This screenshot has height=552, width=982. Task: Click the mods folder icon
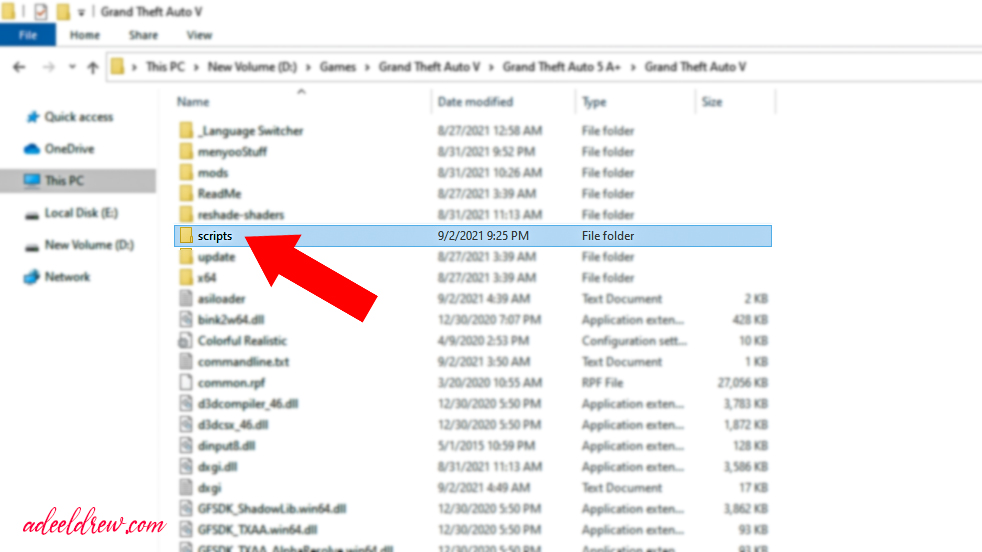pyautogui.click(x=186, y=172)
